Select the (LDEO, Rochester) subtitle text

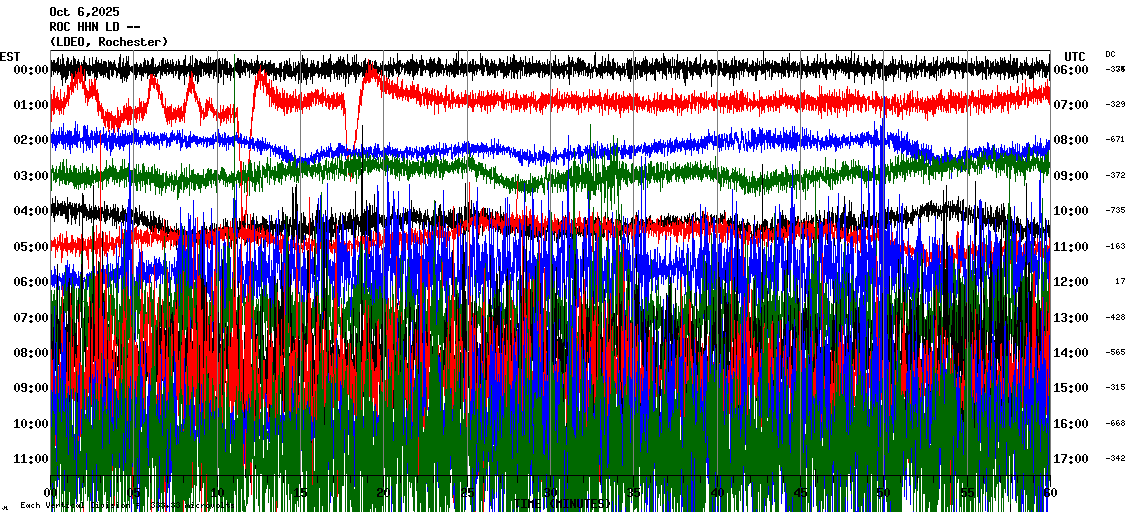pos(108,42)
